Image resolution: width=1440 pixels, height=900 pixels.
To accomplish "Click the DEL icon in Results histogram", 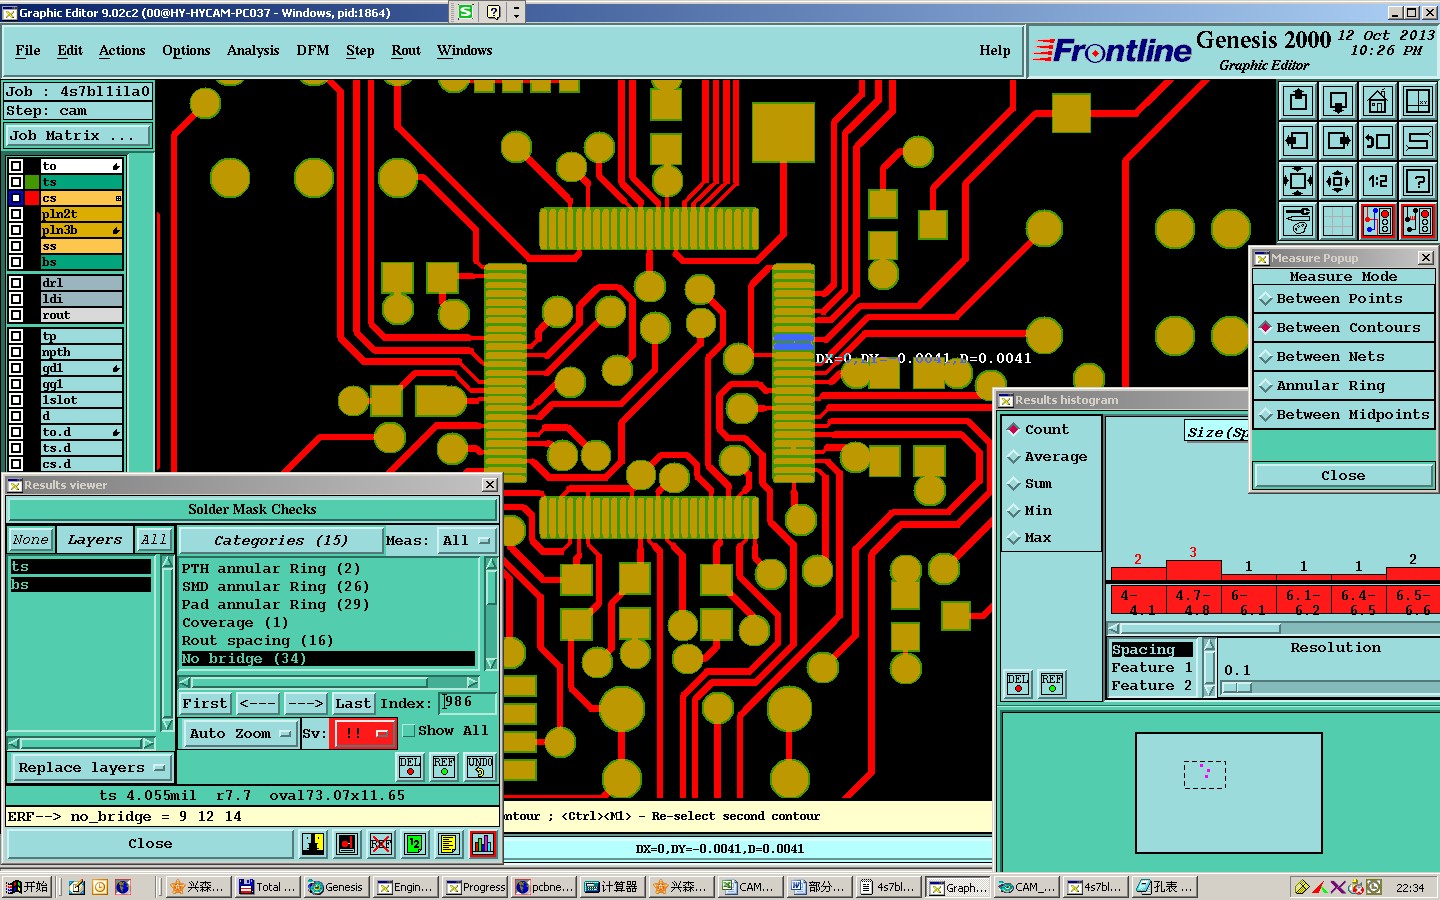I will click(1018, 684).
